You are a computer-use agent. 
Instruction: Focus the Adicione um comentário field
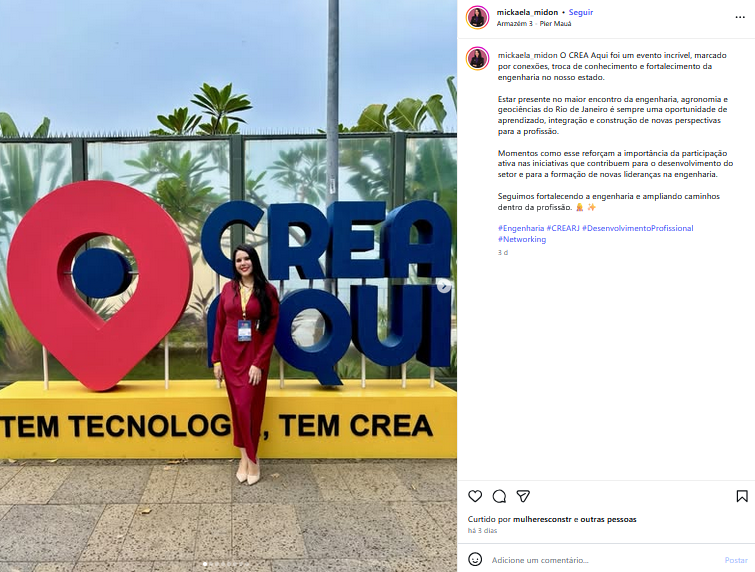click(604, 560)
